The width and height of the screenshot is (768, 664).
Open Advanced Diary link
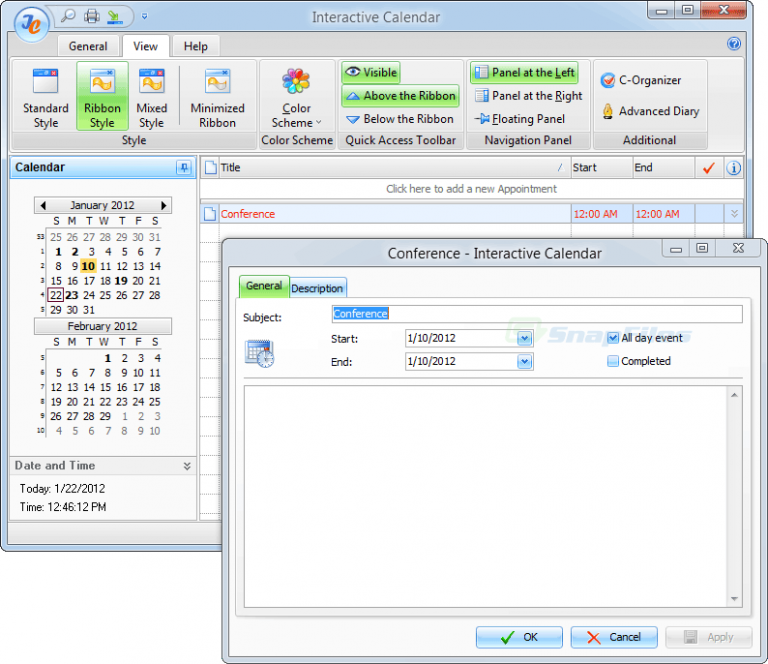650,111
